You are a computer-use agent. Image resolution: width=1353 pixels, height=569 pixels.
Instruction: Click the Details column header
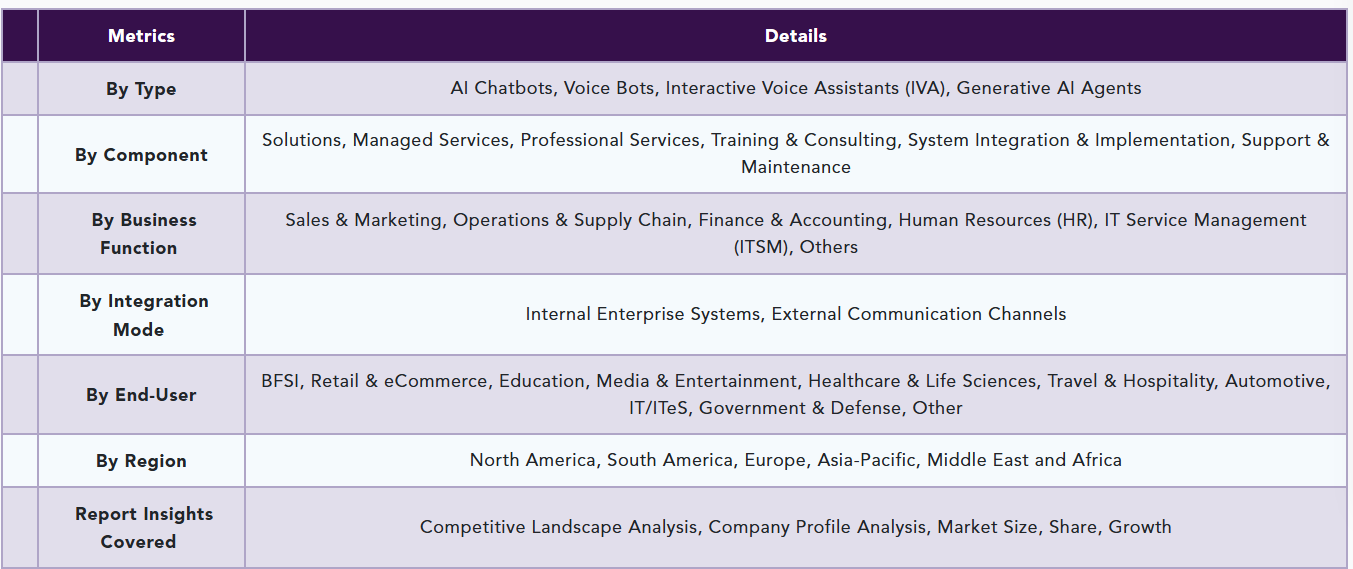click(796, 36)
